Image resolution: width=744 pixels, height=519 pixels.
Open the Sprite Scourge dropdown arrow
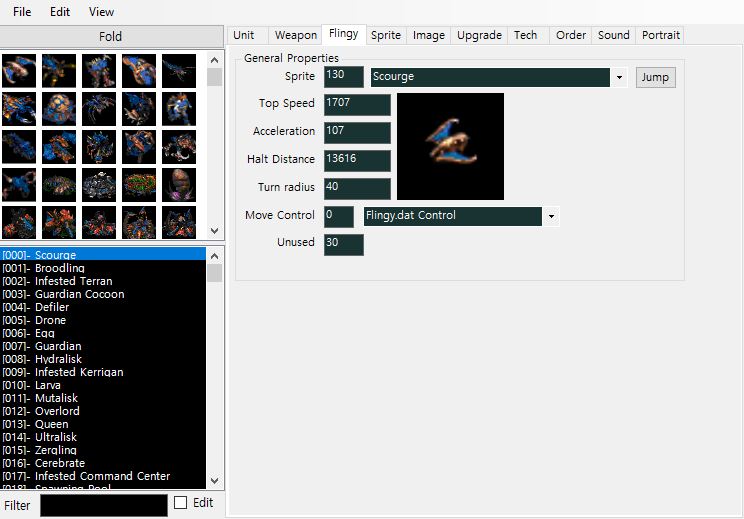pos(619,77)
